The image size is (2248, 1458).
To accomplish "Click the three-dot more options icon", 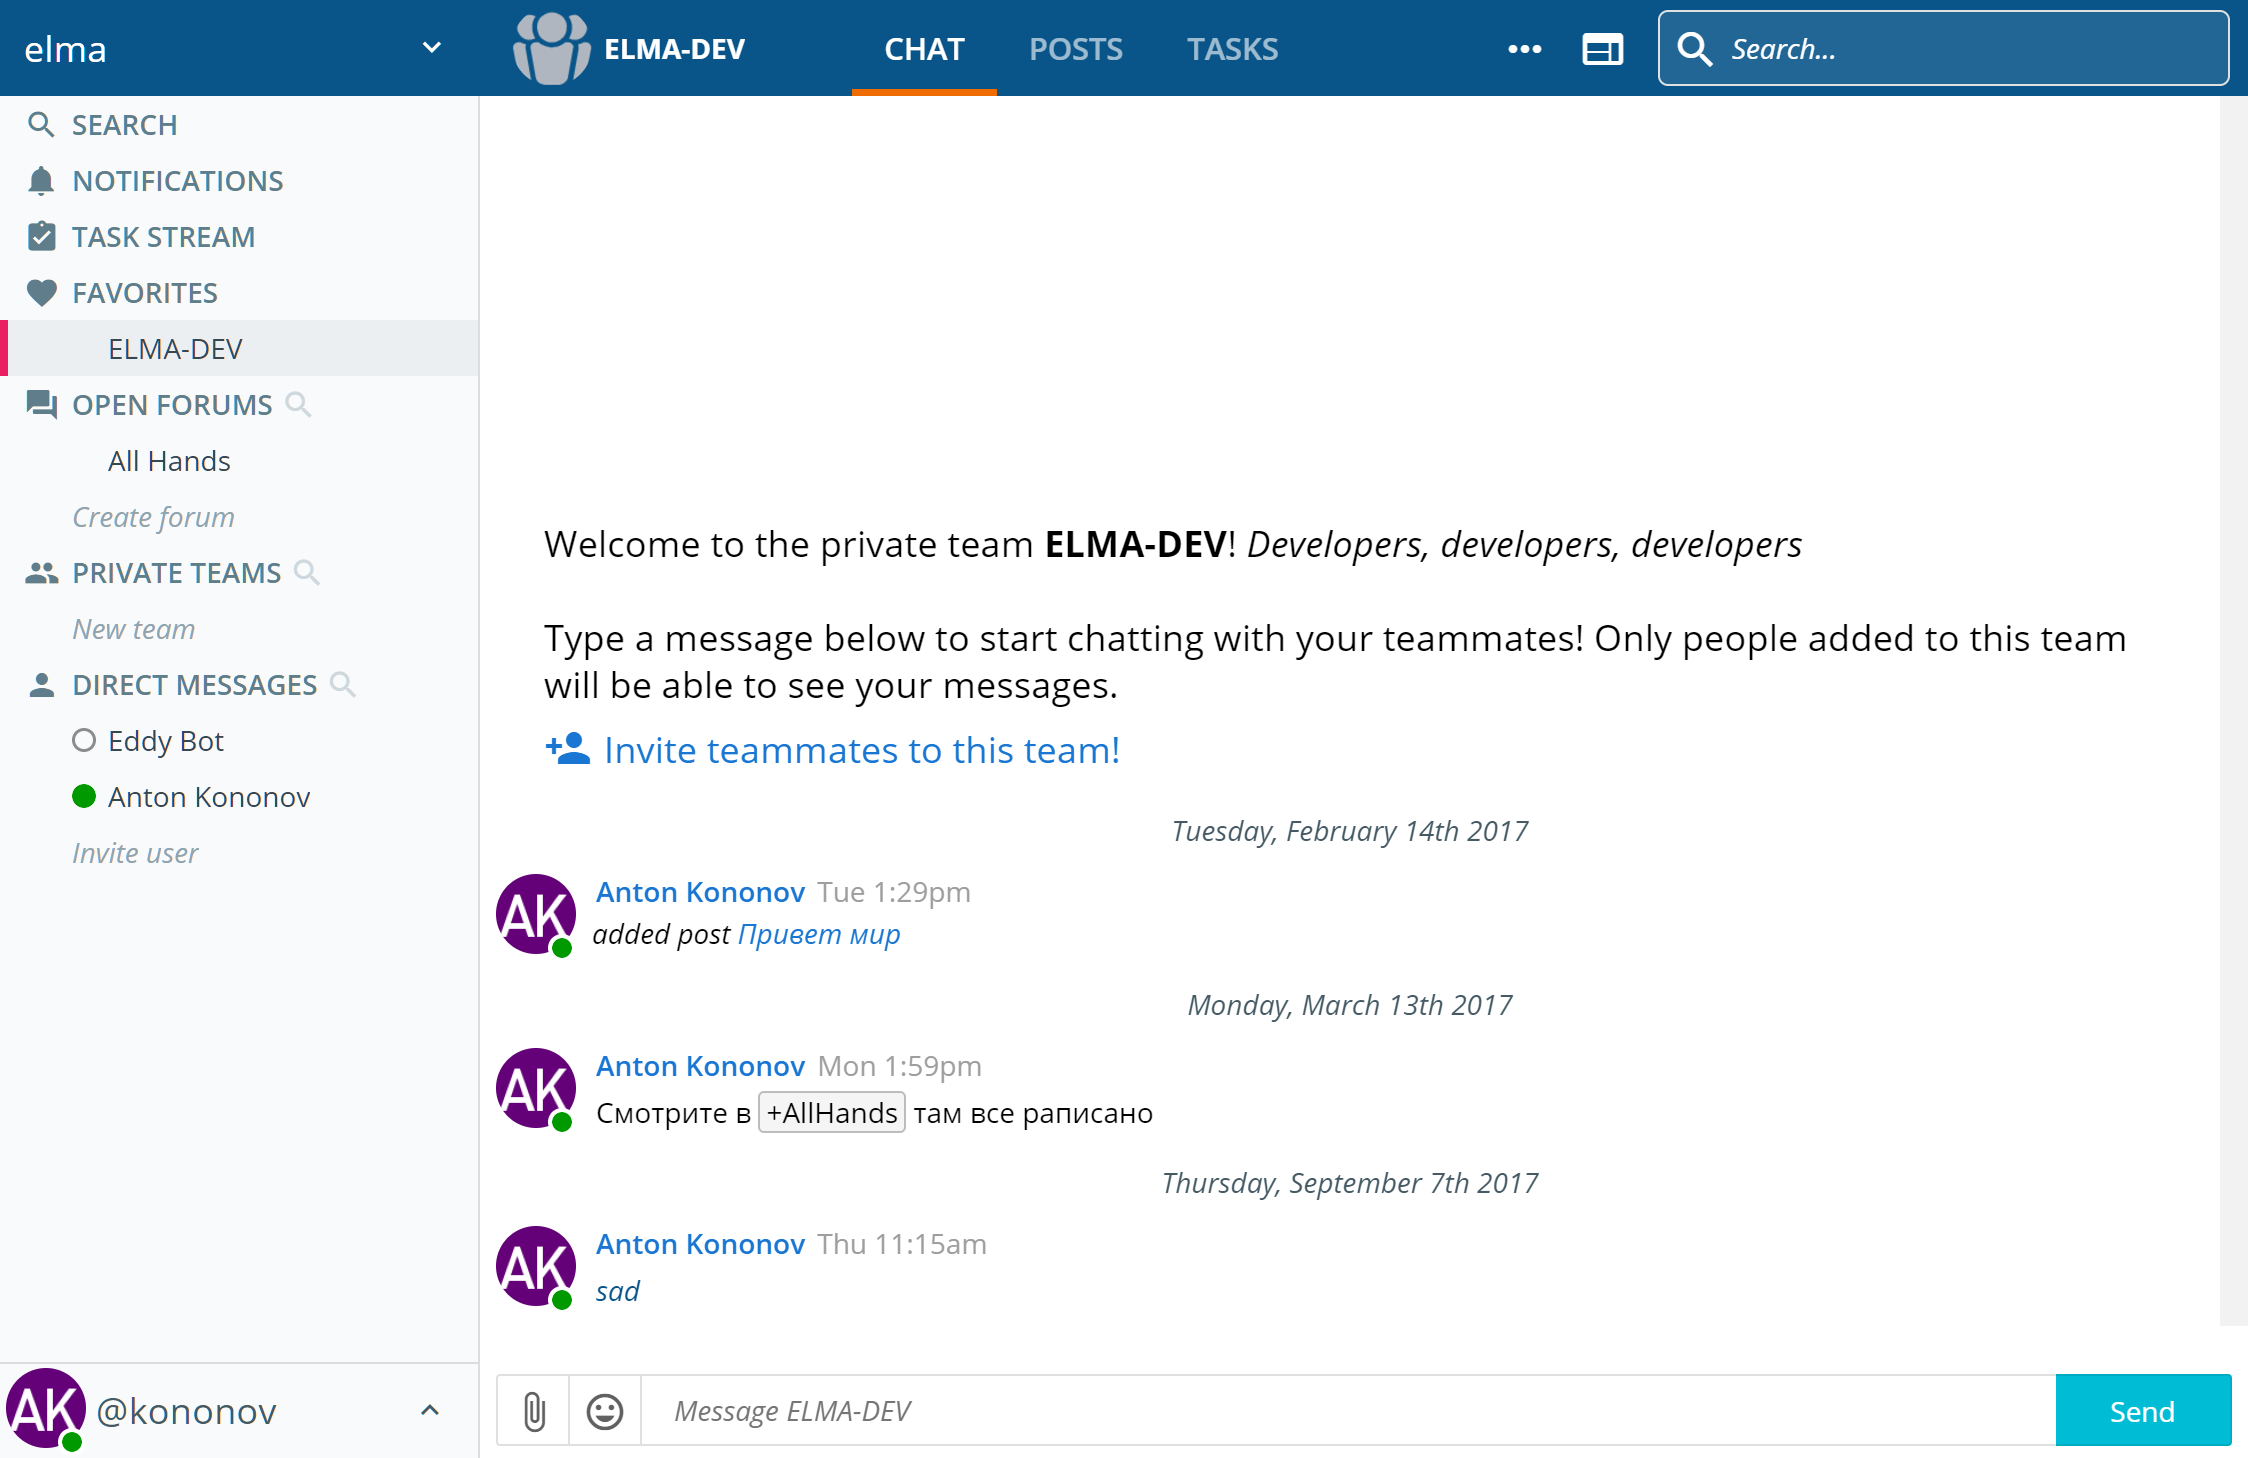I will pyautogui.click(x=1524, y=49).
